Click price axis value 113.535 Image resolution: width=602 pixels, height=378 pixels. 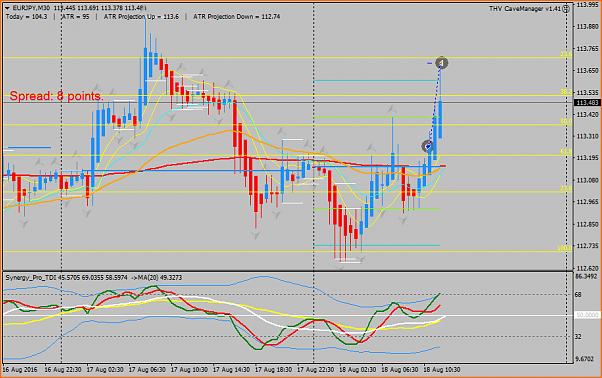coord(587,92)
